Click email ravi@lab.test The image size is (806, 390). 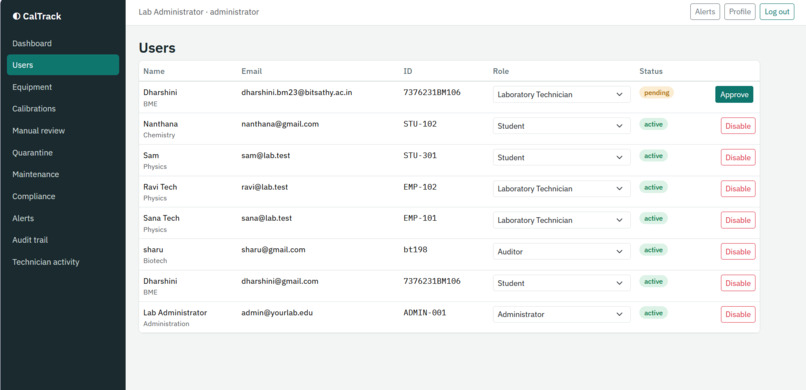(x=265, y=187)
